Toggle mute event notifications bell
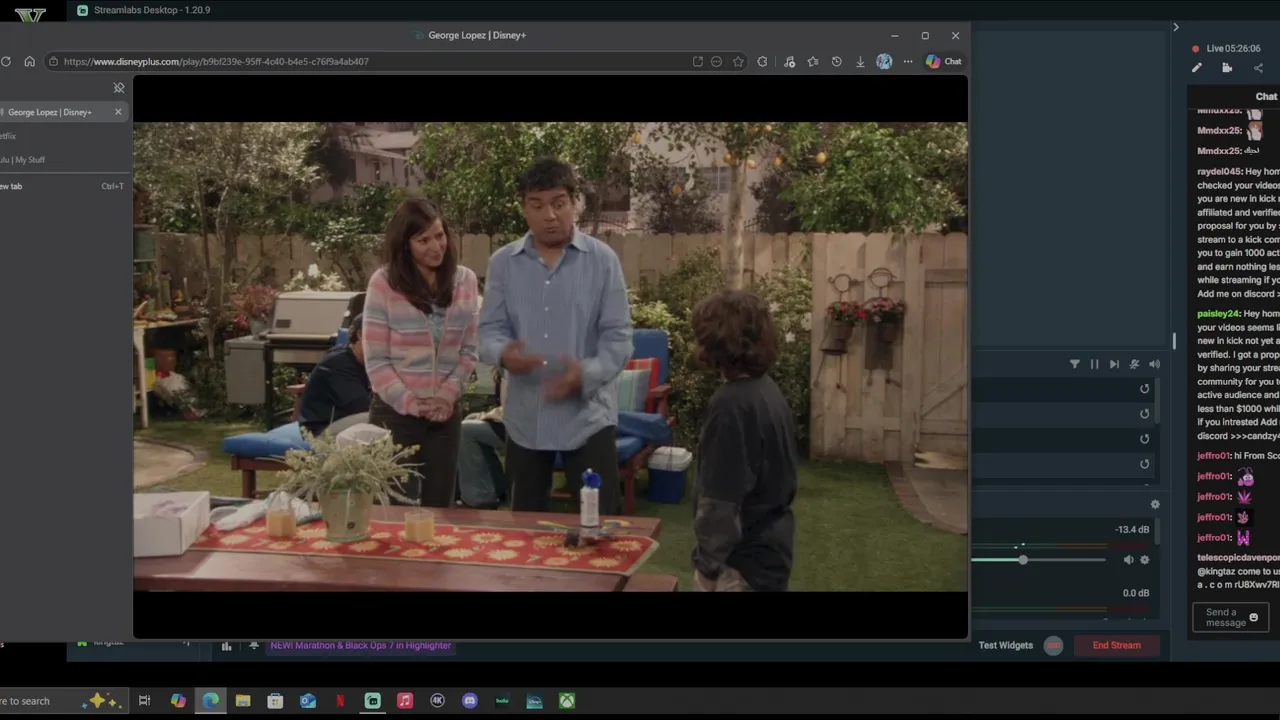This screenshot has height=720, width=1280. click(x=1134, y=364)
